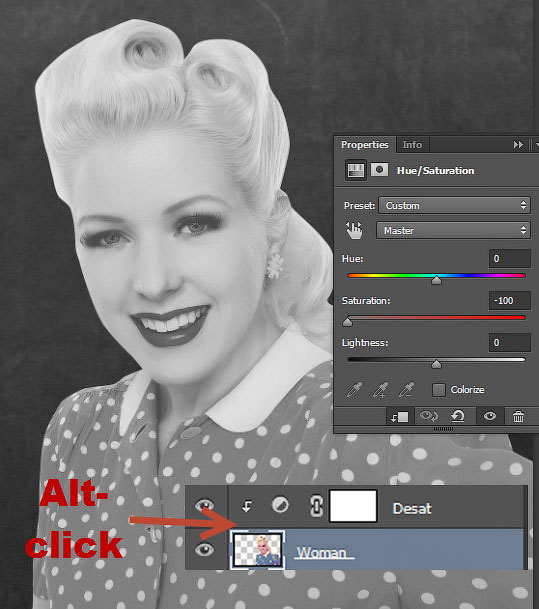Click the Properties panel resize grip
Image resolution: width=539 pixels, height=609 pixels.
pos(443,429)
